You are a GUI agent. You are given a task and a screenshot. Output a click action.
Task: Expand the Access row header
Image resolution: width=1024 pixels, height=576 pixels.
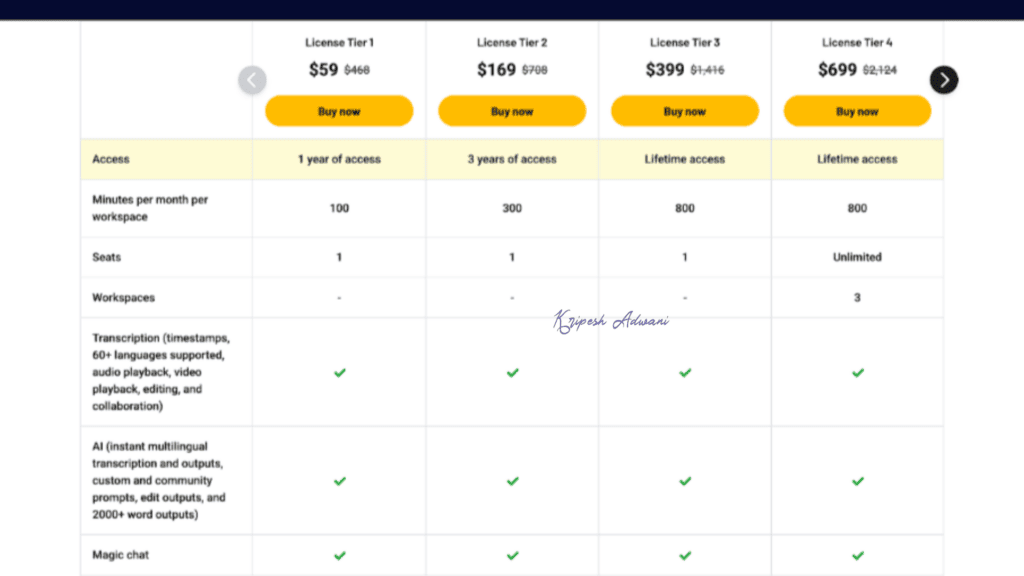pyautogui.click(x=111, y=159)
